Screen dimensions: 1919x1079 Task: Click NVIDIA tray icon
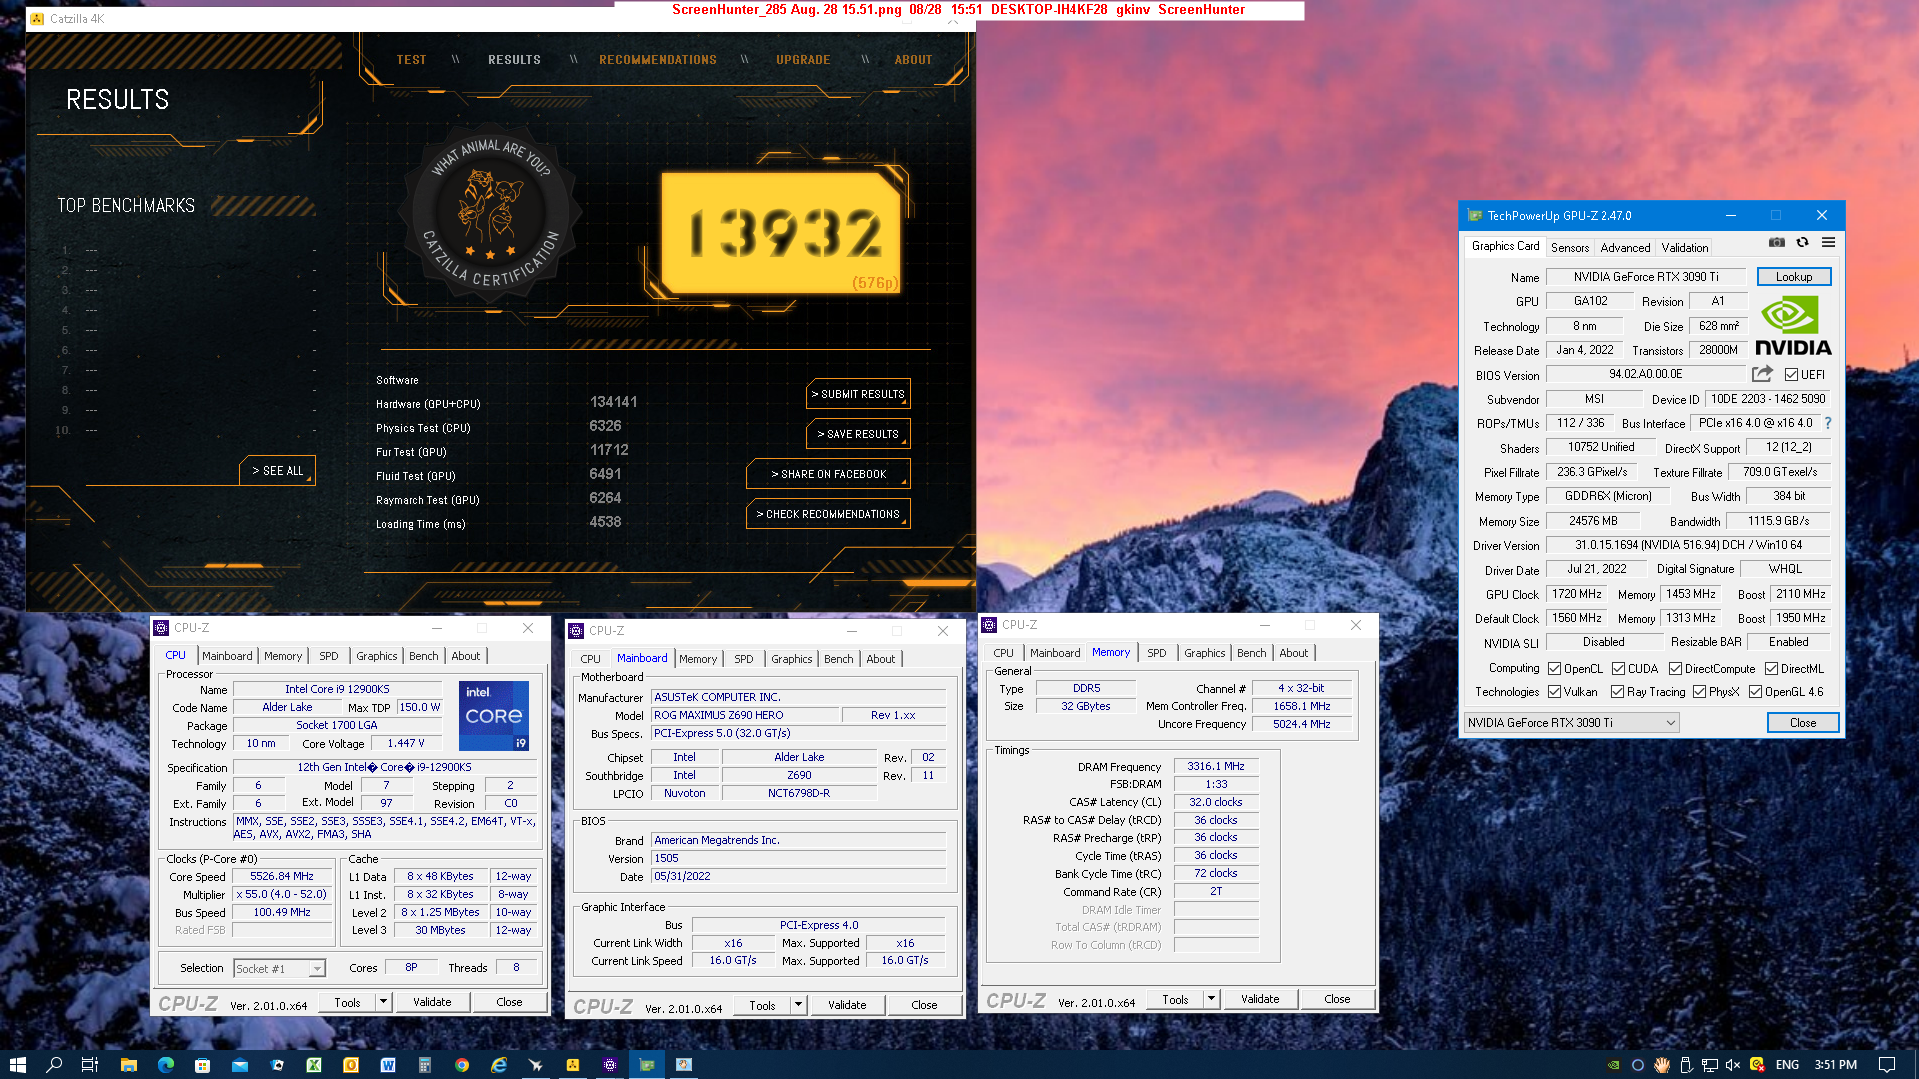click(1613, 1065)
